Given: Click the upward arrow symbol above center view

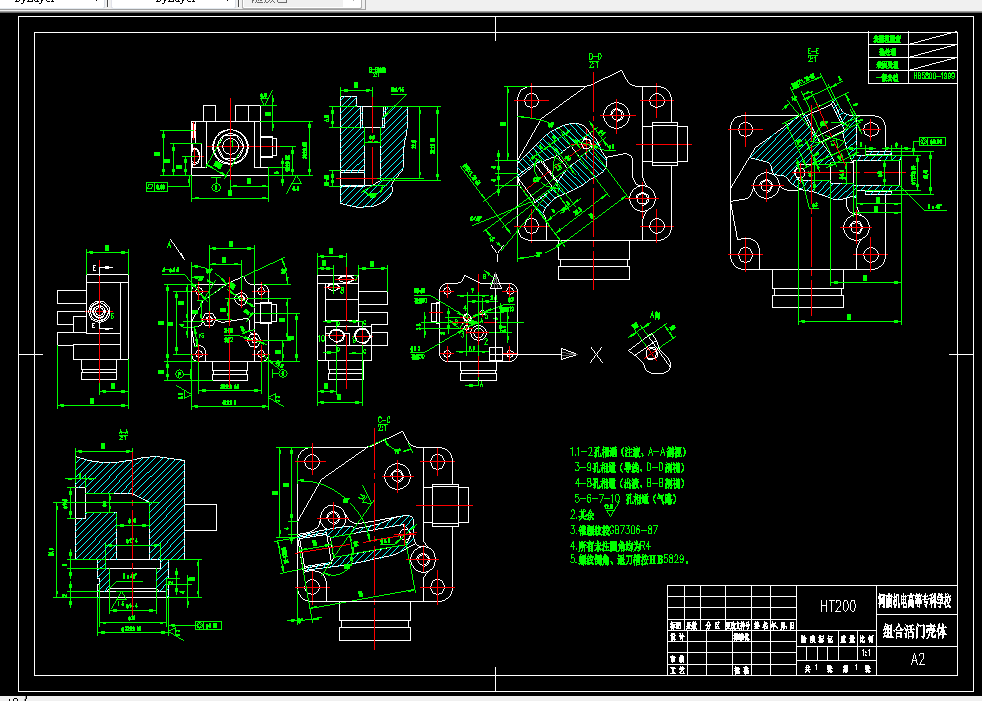Looking at the screenshot, I should tap(496, 278).
